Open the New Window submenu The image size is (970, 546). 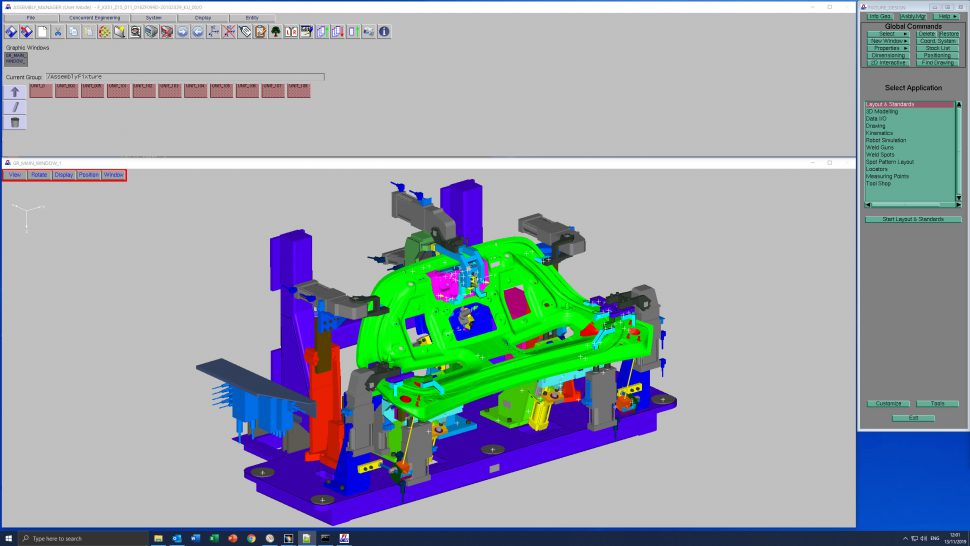coord(888,41)
